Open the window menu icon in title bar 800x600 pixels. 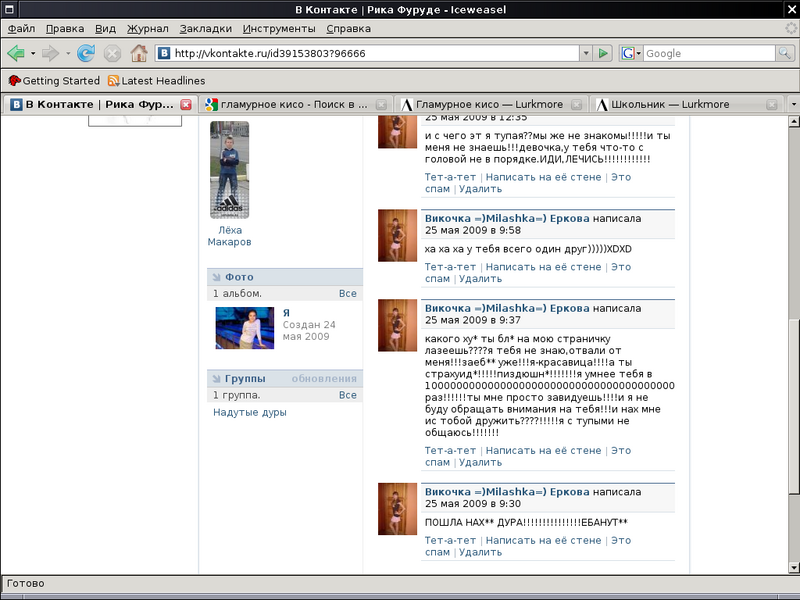point(9,9)
